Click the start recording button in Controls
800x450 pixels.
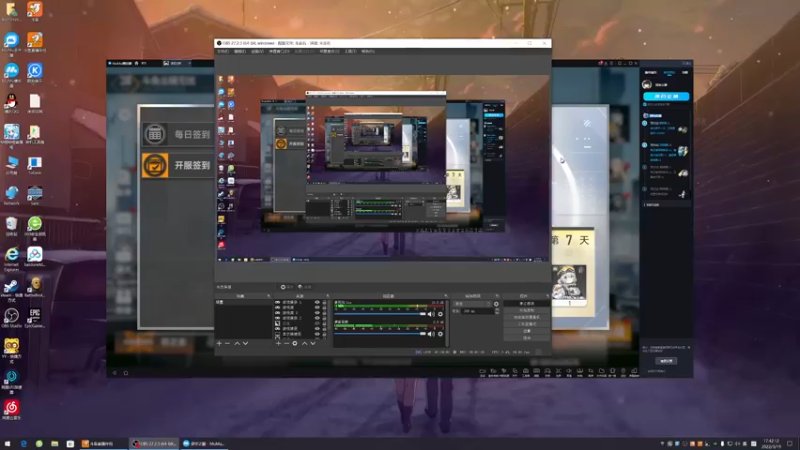click(527, 310)
